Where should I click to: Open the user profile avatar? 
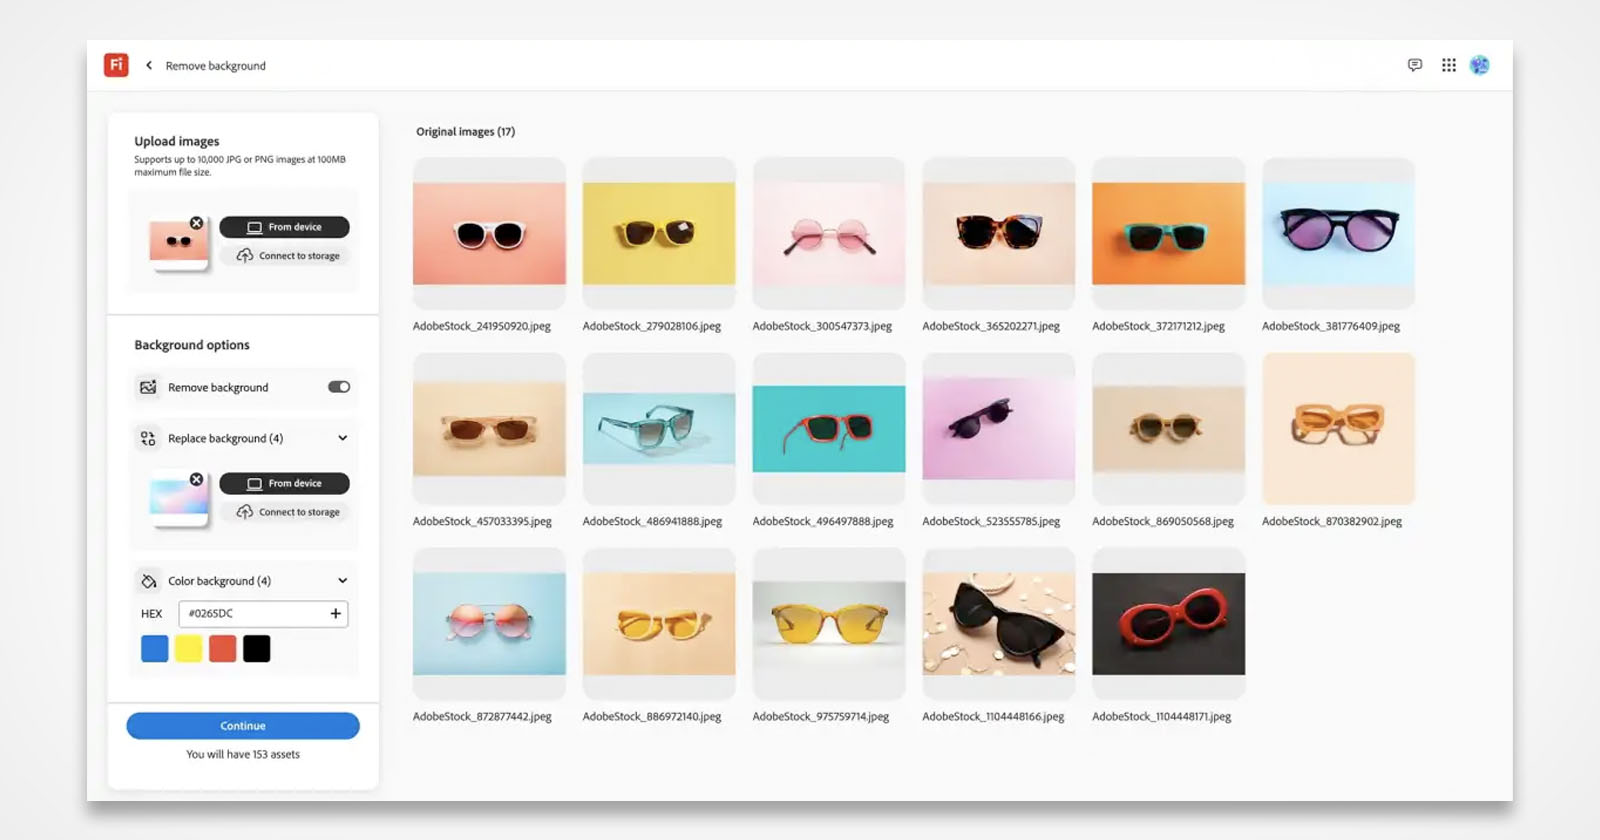[1479, 65]
